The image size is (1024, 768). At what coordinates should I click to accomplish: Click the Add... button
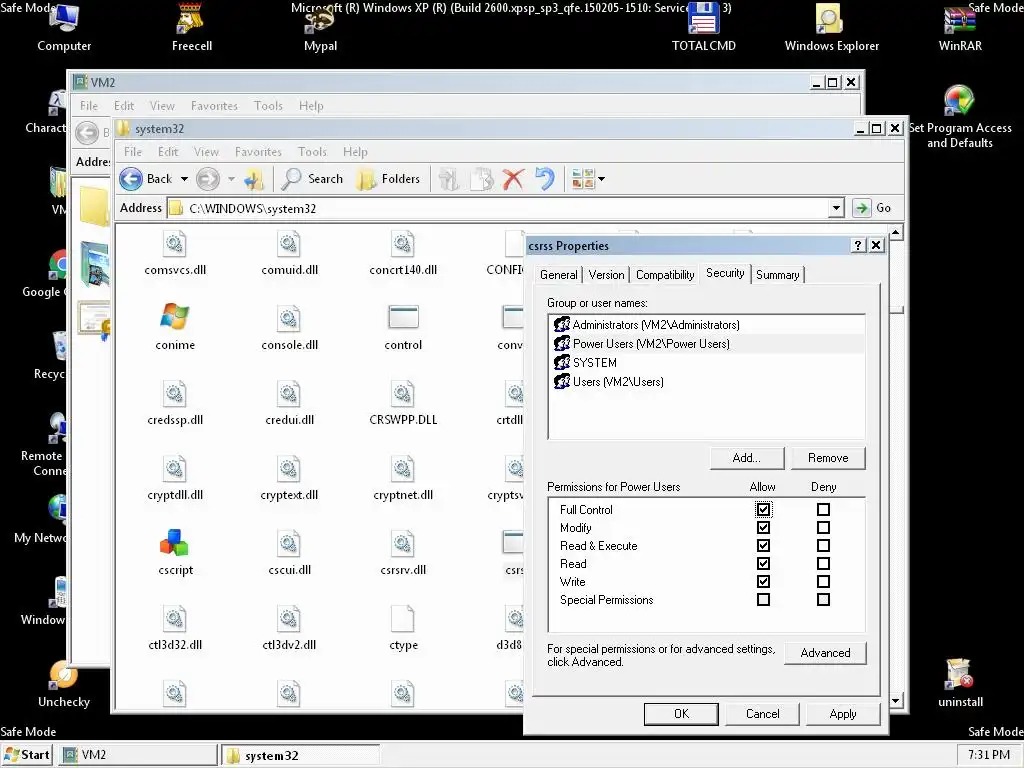[746, 458]
